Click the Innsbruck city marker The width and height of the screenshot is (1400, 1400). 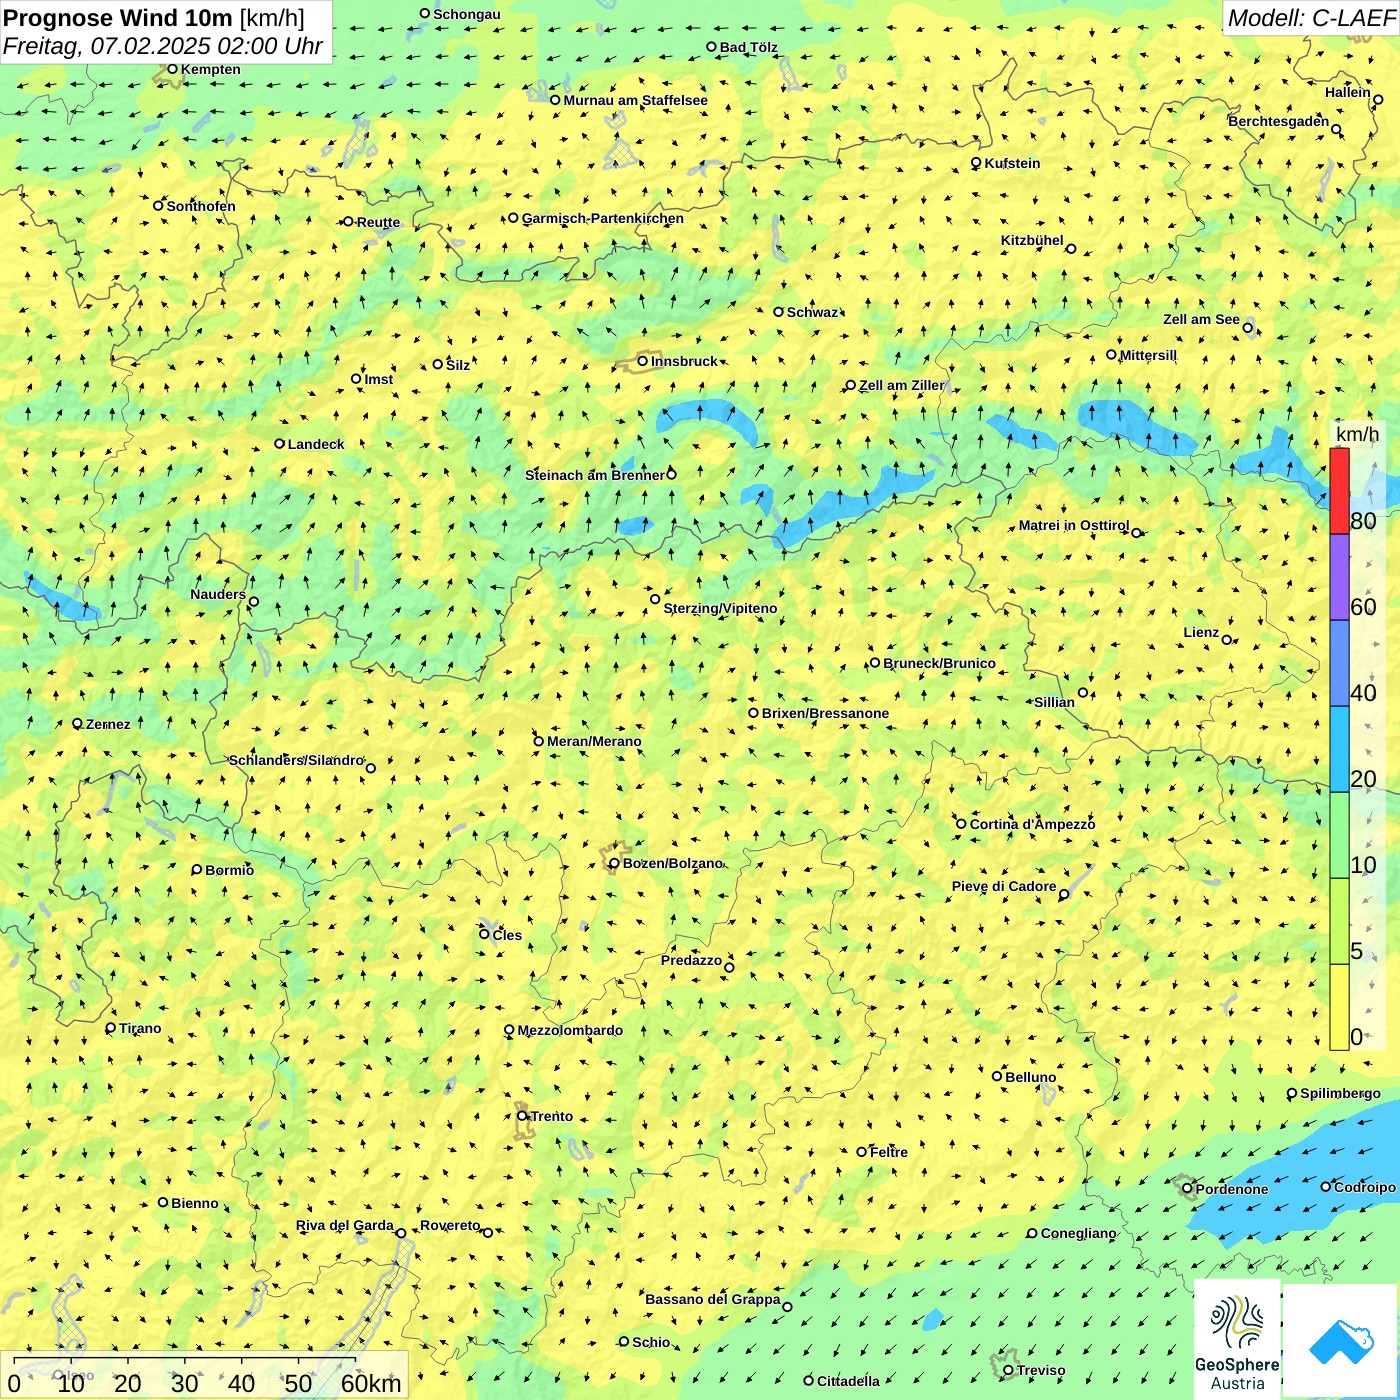point(643,361)
